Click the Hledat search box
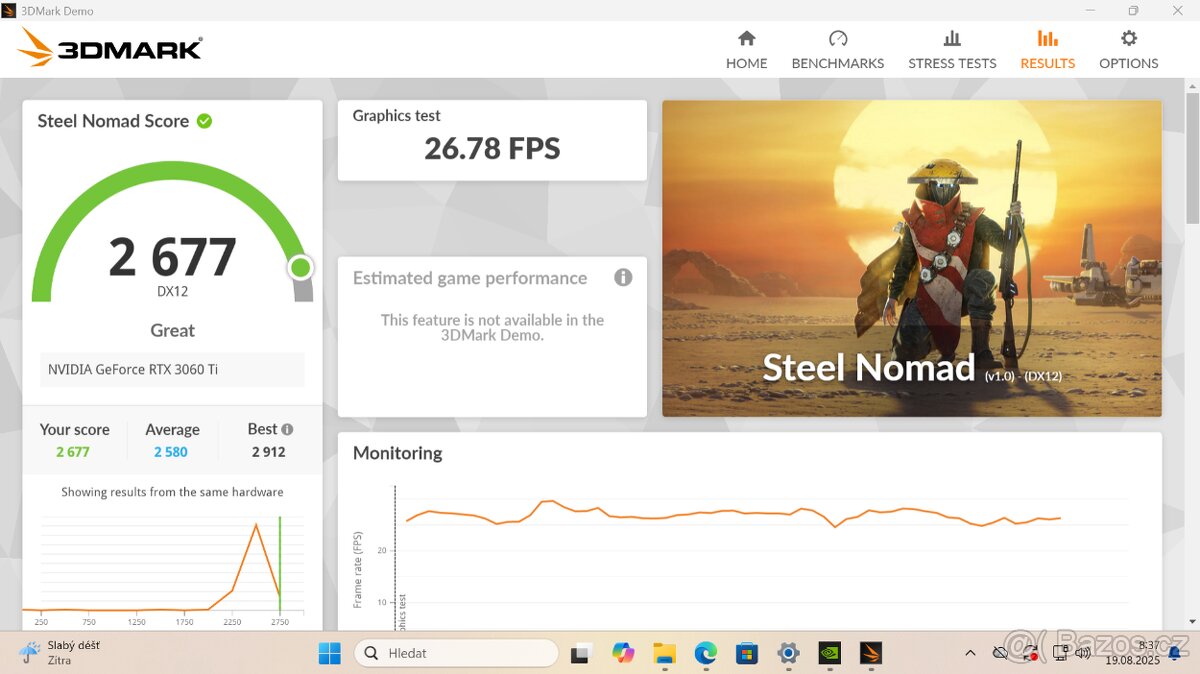This screenshot has width=1200, height=674. (455, 653)
